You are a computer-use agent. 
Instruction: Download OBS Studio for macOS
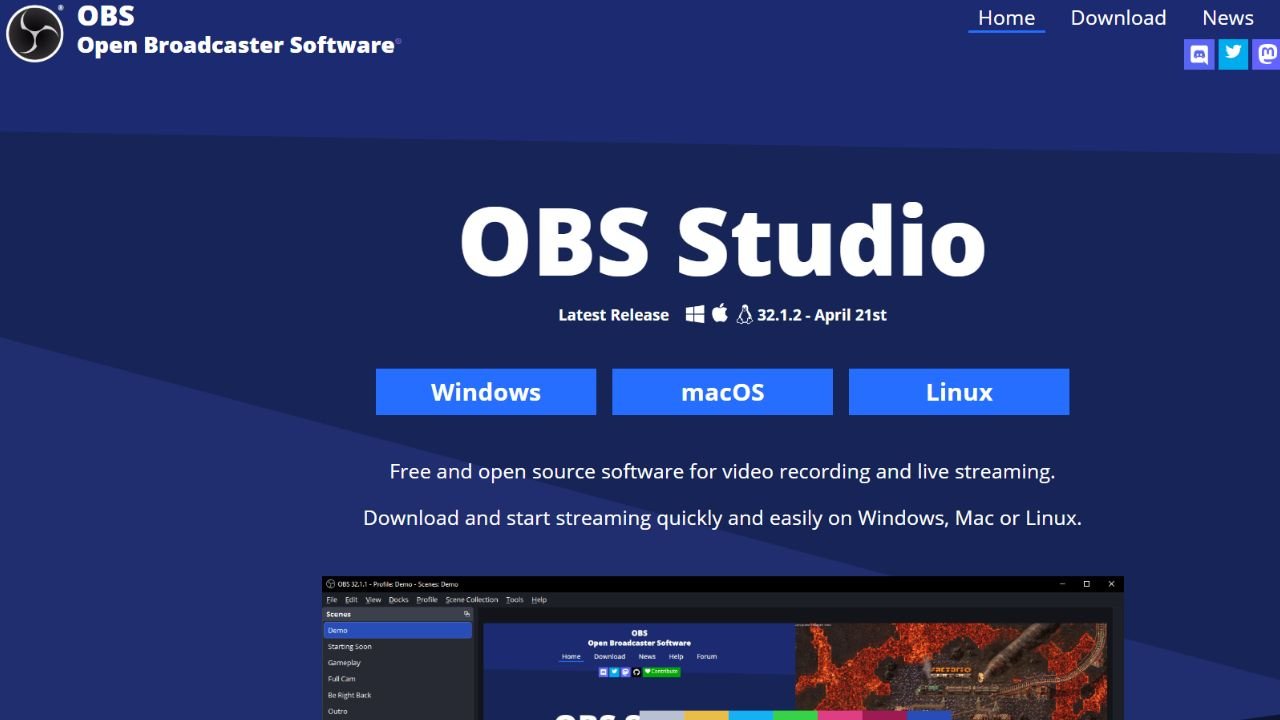coord(722,392)
